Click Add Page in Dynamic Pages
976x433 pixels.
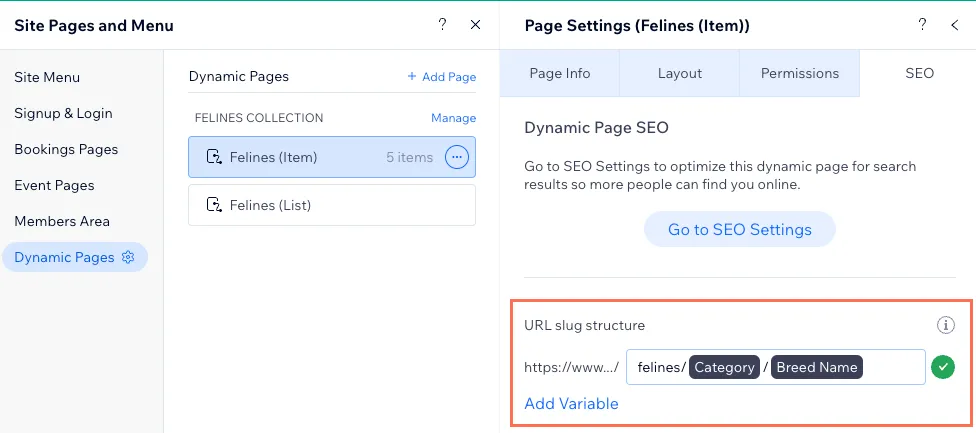pyautogui.click(x=441, y=77)
